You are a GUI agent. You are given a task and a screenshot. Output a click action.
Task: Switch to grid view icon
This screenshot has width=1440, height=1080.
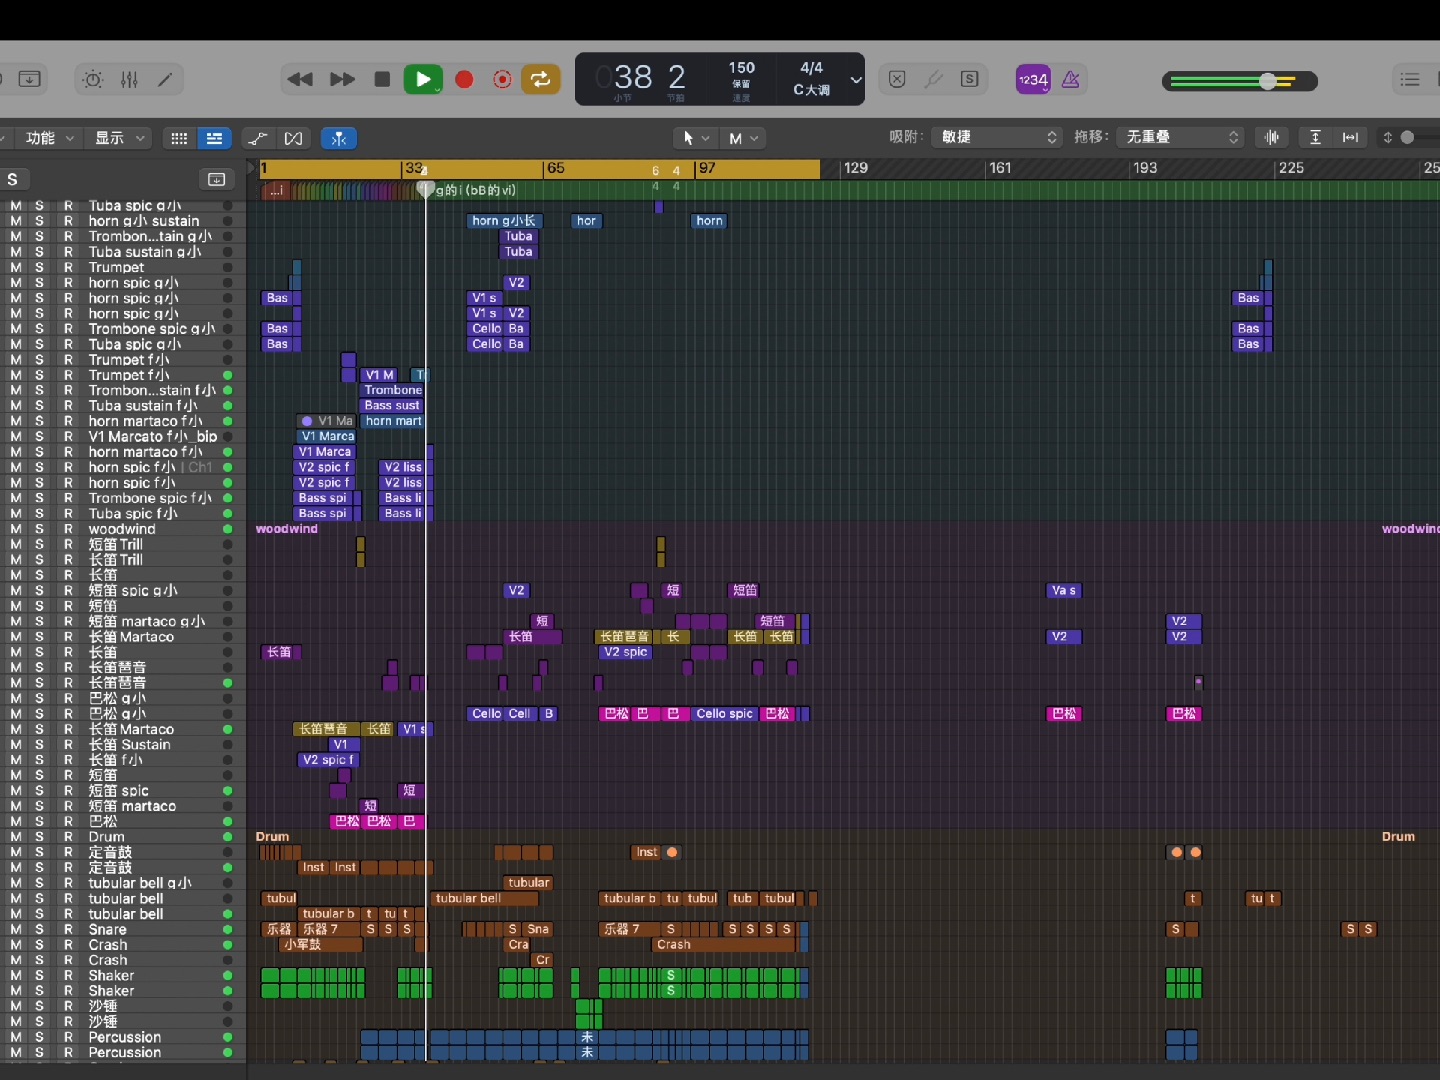tap(179, 138)
